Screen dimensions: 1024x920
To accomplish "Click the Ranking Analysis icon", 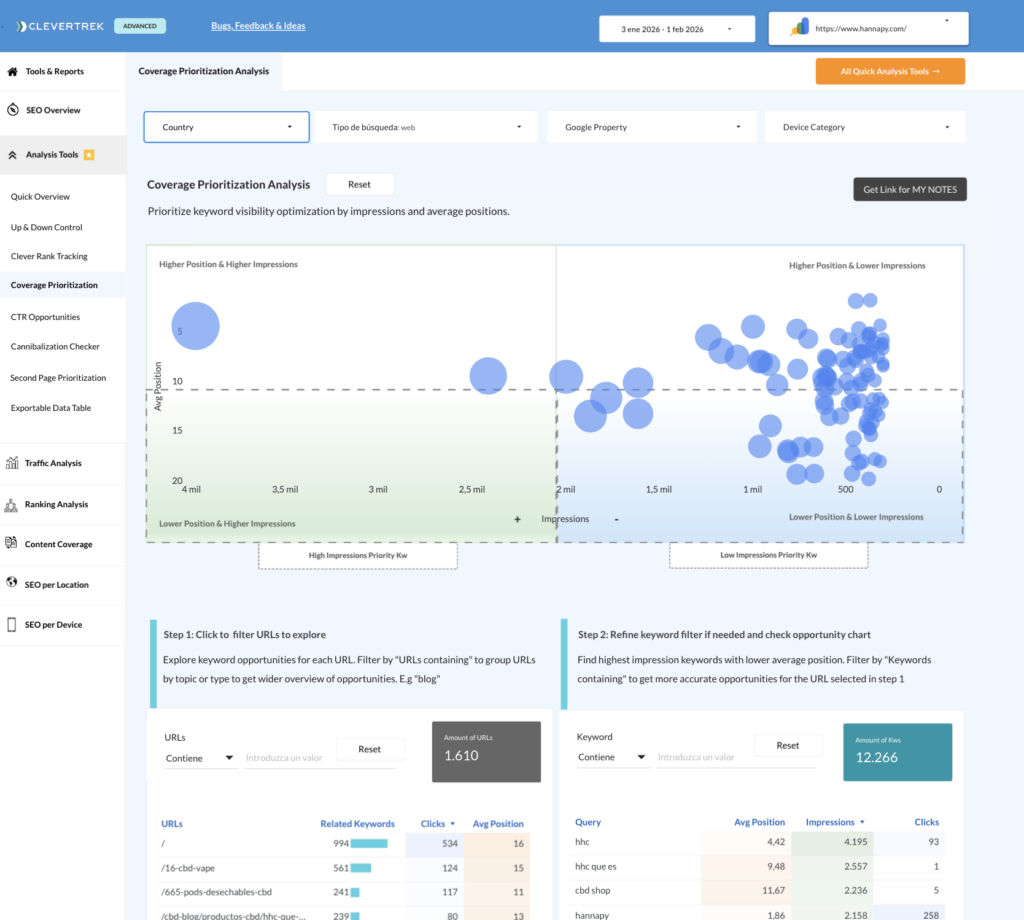I will point(13,505).
